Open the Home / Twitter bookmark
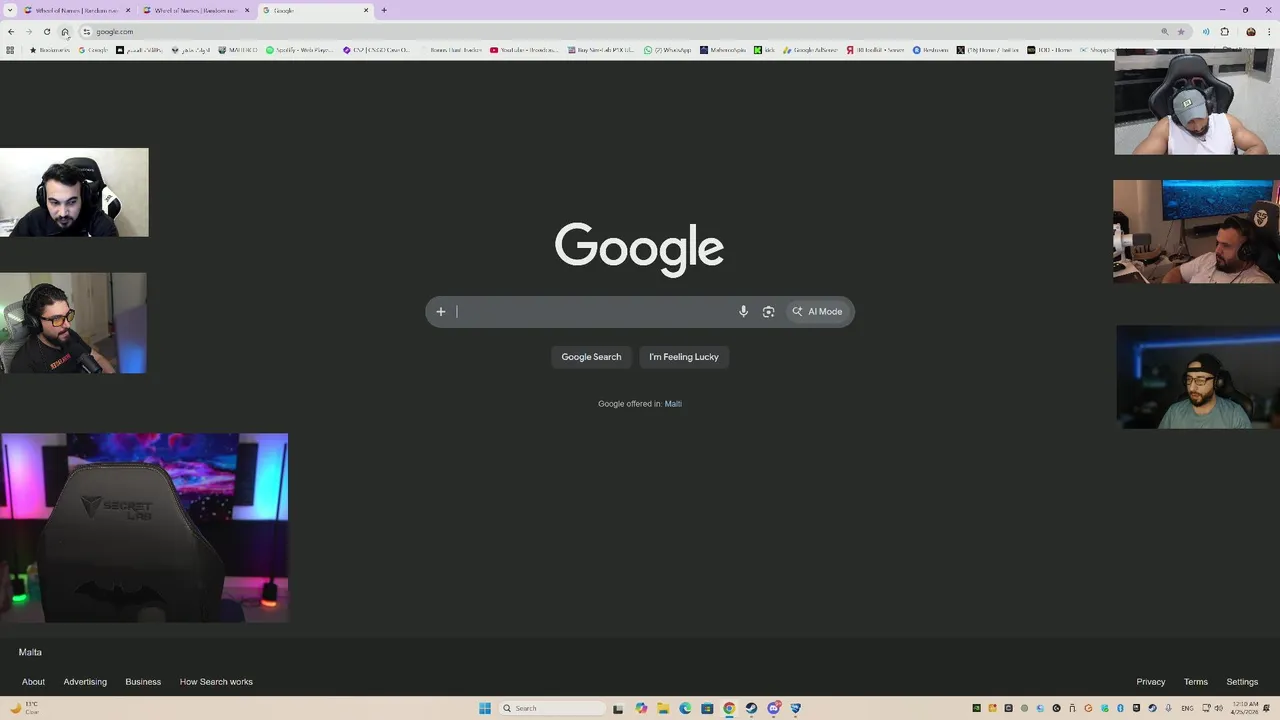The image size is (1280, 720). coord(988,50)
